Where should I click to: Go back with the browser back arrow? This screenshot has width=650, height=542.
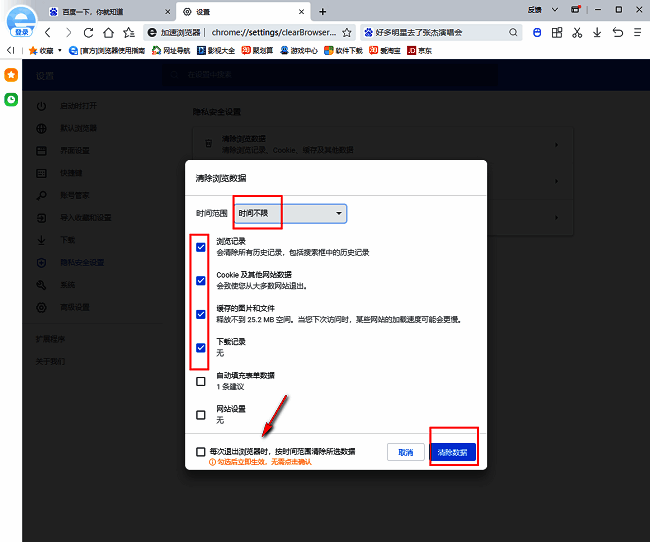[48, 32]
